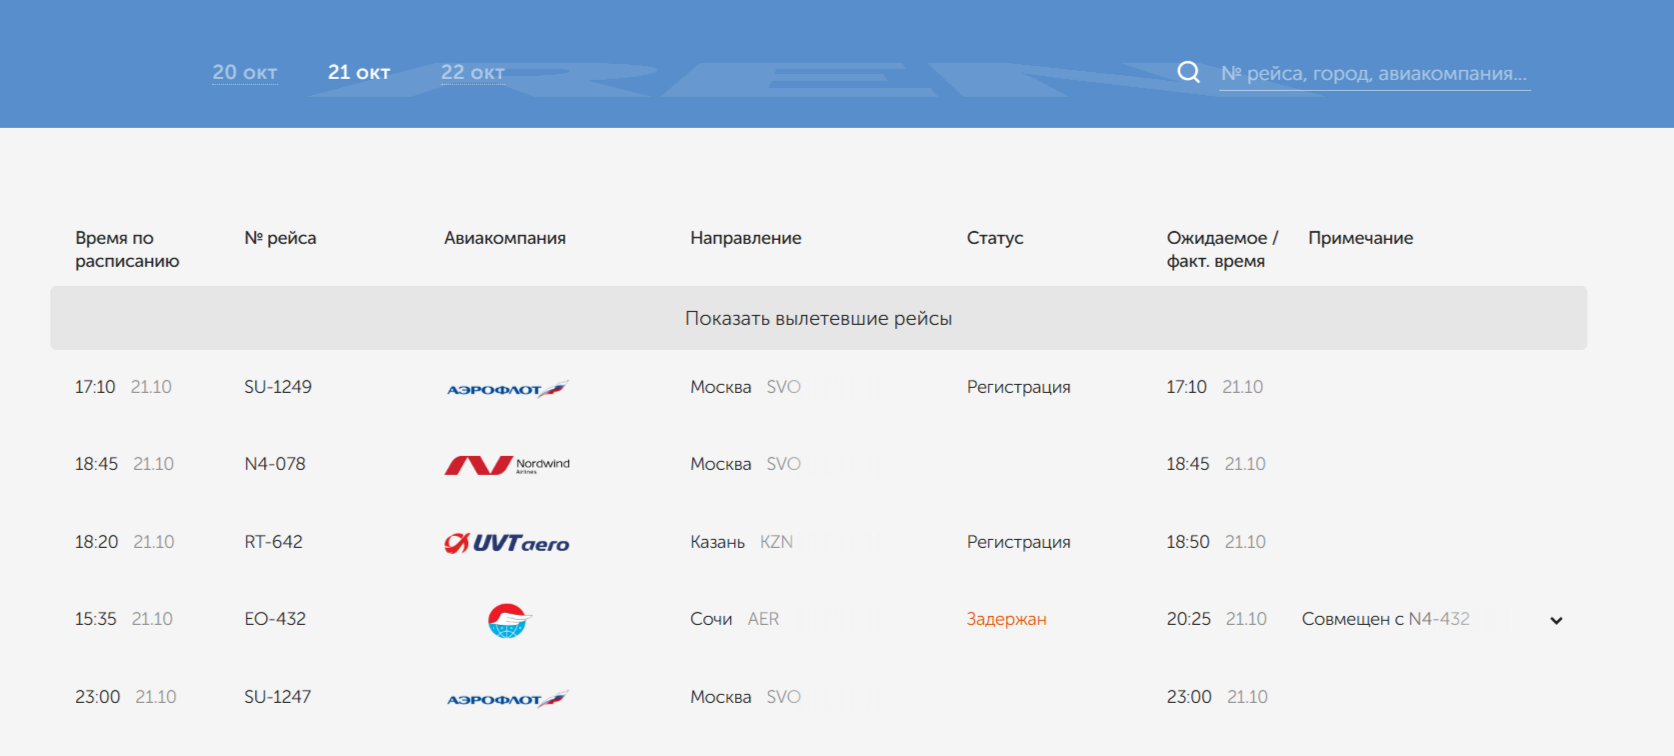The height and width of the screenshot is (756, 1674).
Task: Click the Задержан status for EO-432
Action: point(1006,619)
